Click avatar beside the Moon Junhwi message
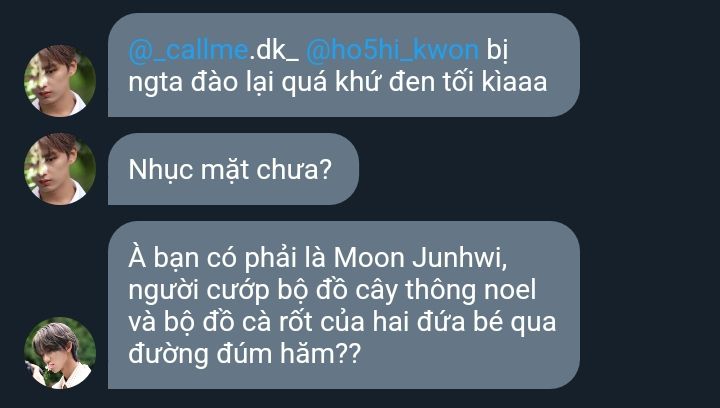The height and width of the screenshot is (408, 720). click(60, 353)
